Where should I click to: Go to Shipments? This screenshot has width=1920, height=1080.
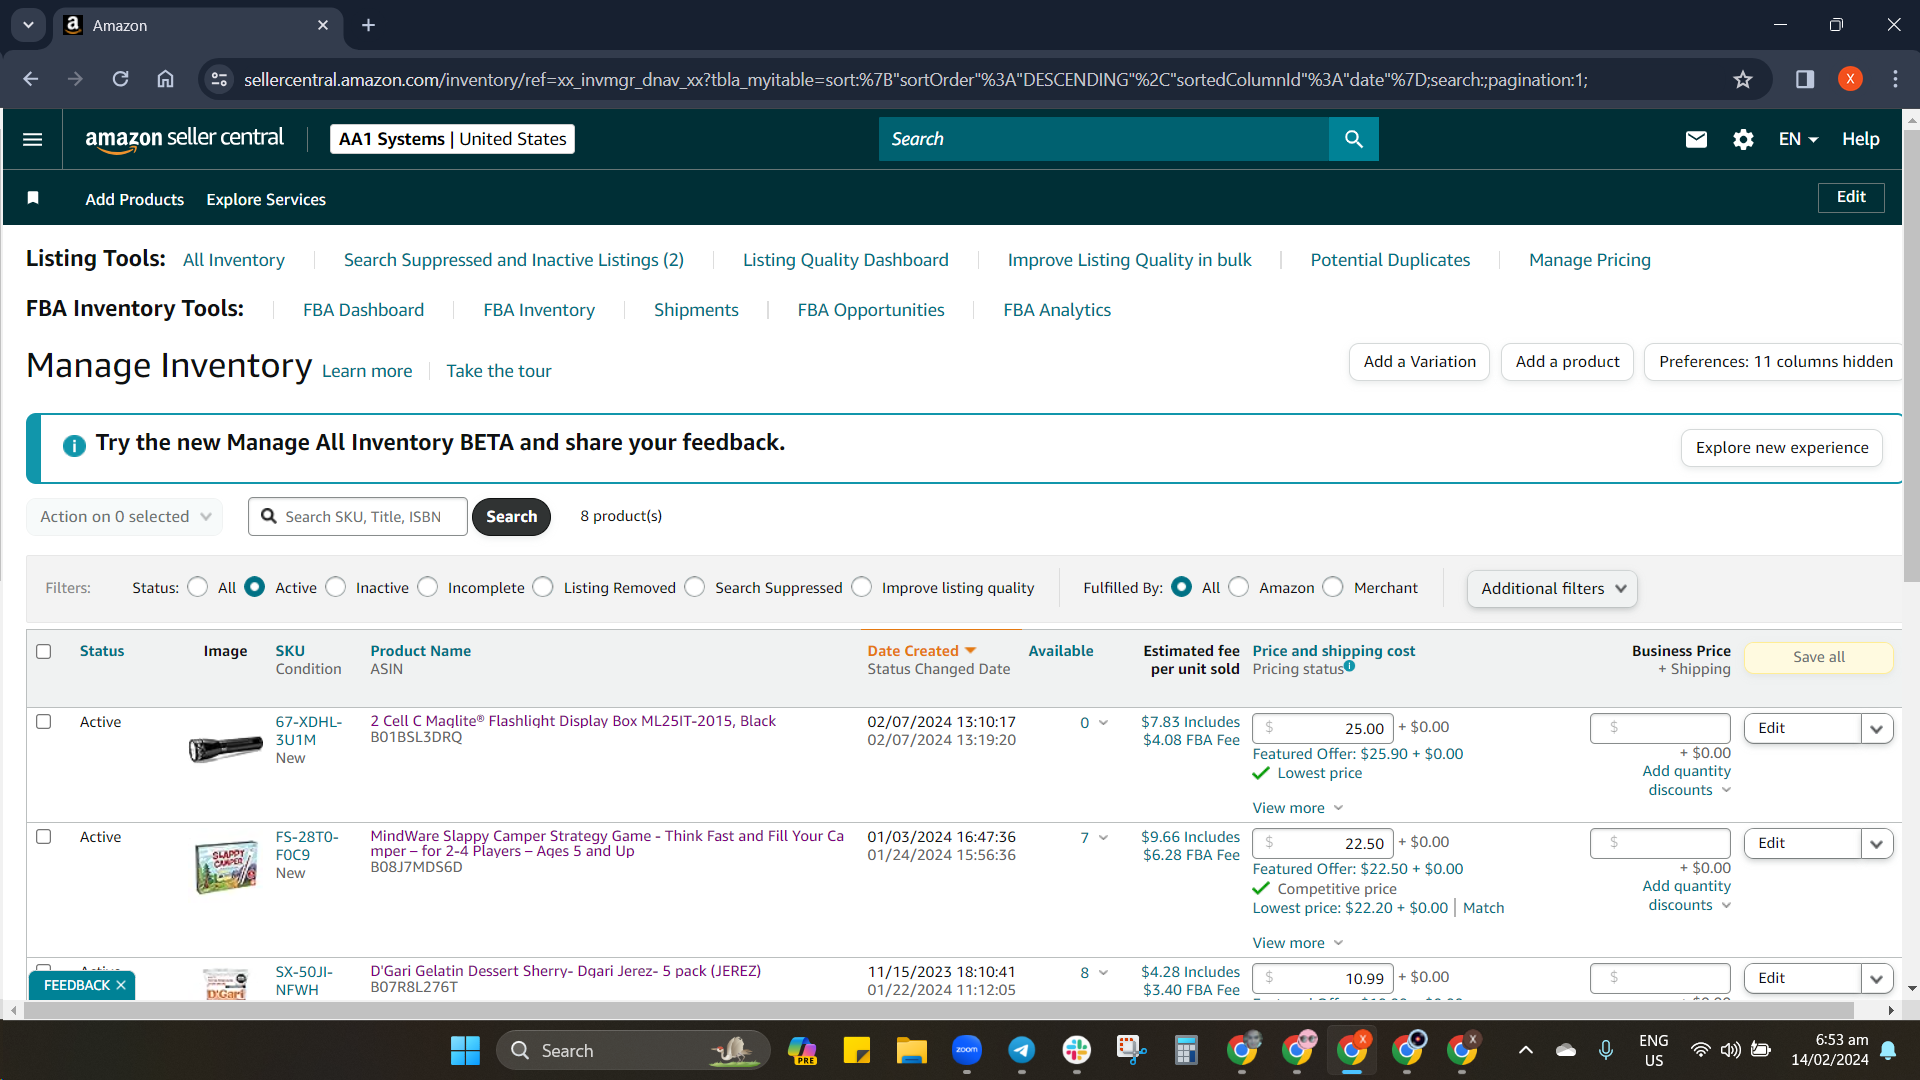(x=696, y=310)
